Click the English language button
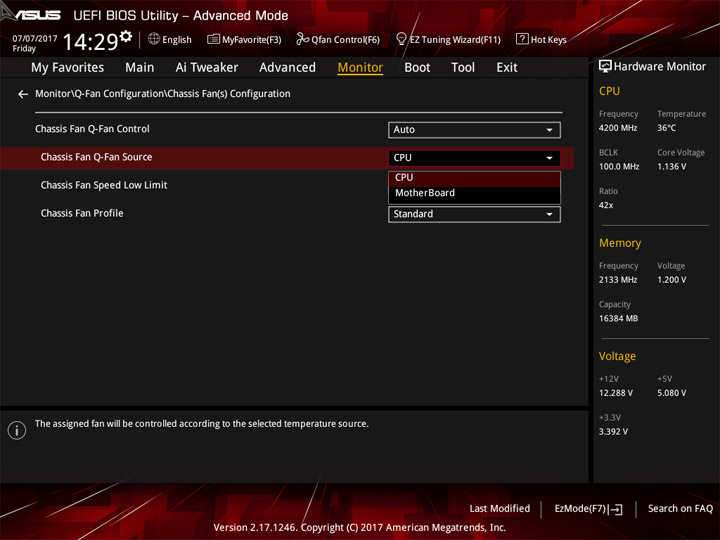720x540 pixels. pos(170,39)
